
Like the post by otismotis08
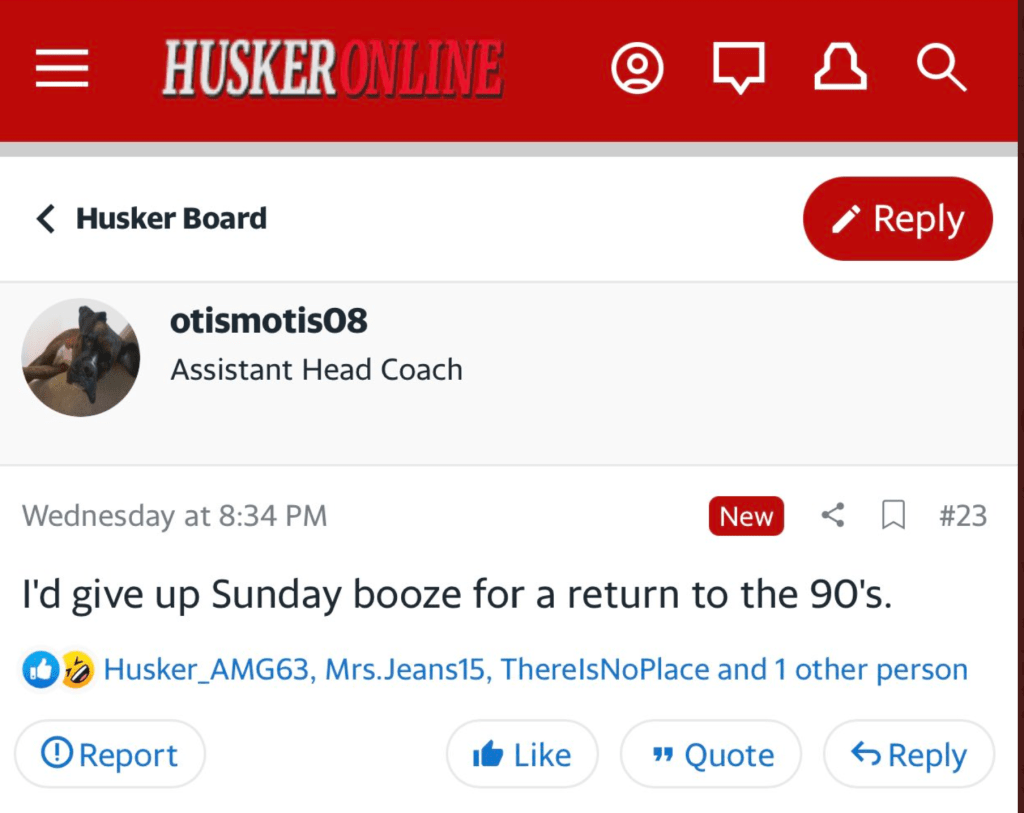pos(522,755)
